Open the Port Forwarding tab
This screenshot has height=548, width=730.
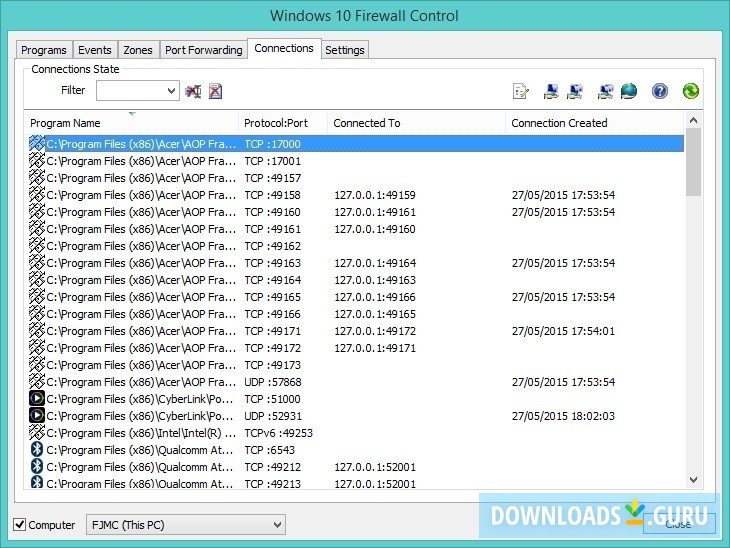point(203,50)
